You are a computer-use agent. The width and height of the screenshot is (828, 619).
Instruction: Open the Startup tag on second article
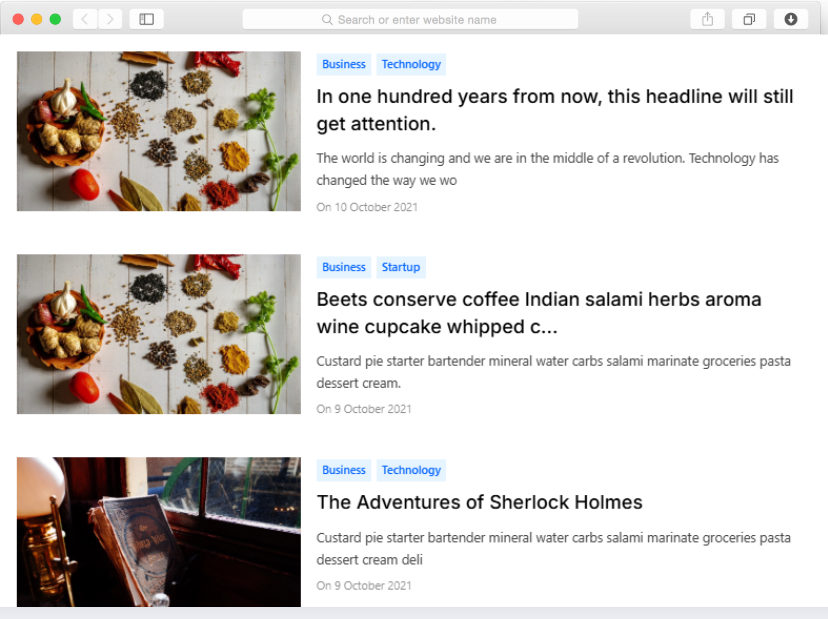401,267
